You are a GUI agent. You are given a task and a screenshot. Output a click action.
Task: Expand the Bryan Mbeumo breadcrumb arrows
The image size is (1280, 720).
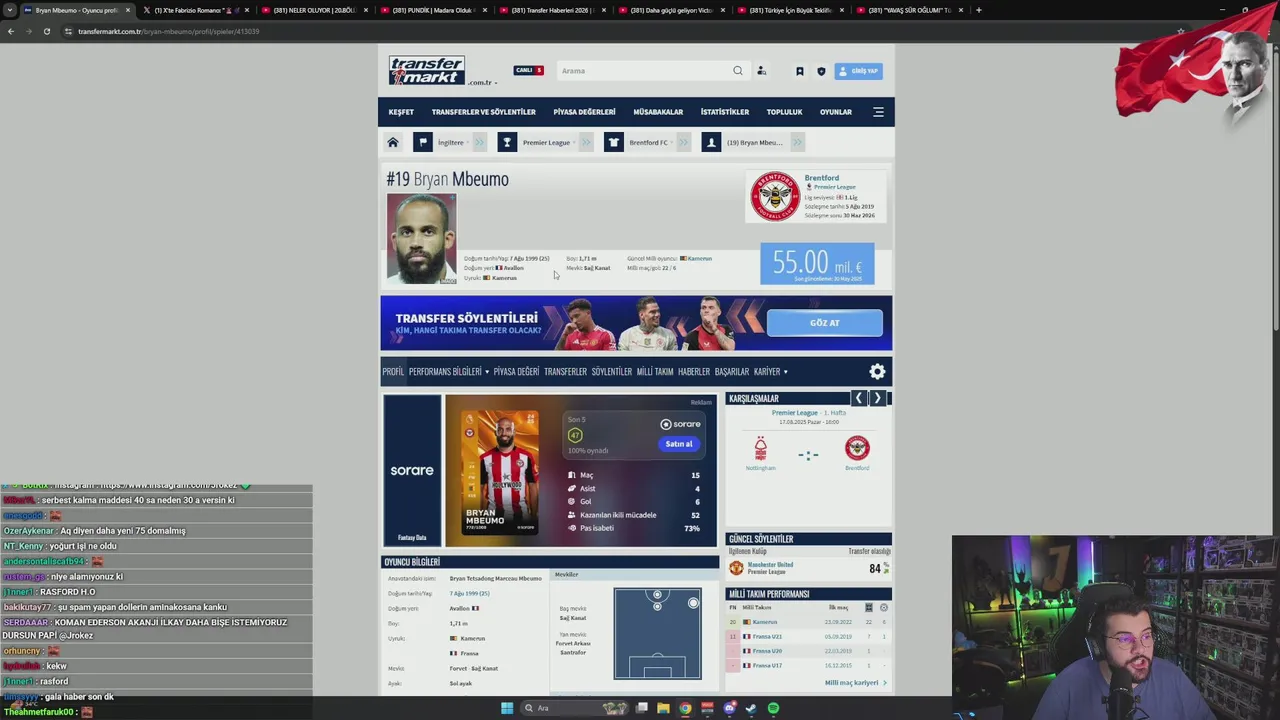tap(798, 142)
